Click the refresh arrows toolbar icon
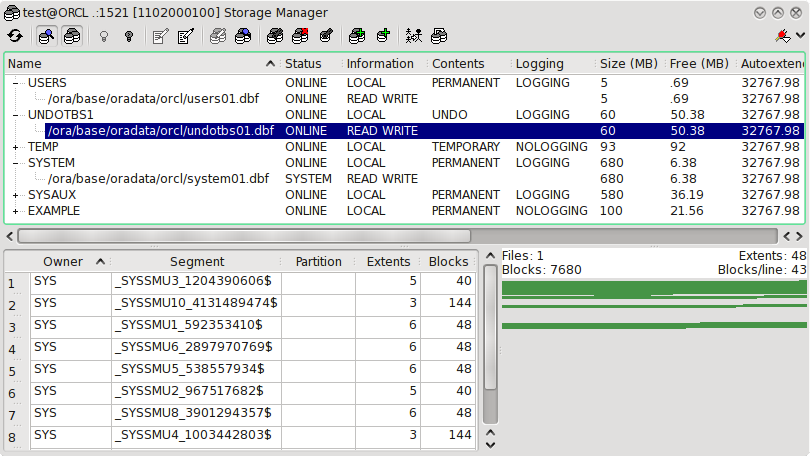The height and width of the screenshot is (456, 810). click(15, 36)
